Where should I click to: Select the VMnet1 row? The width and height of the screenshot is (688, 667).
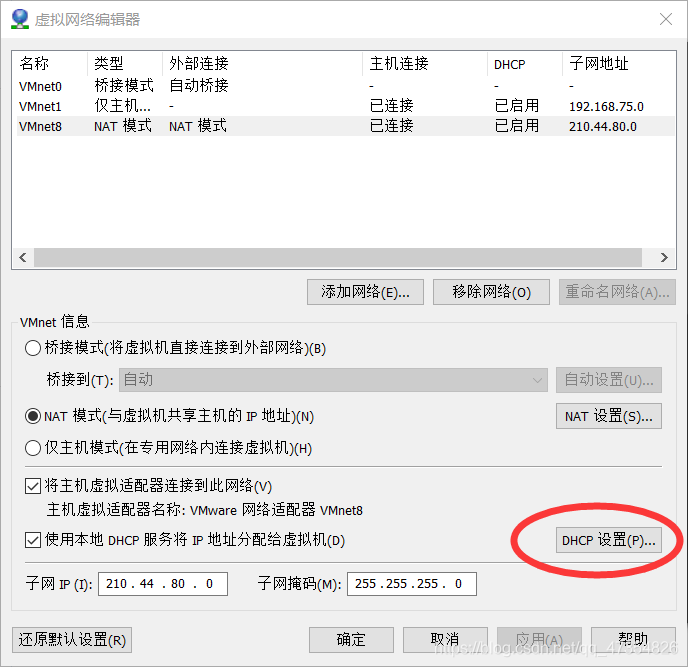[x=346, y=106]
